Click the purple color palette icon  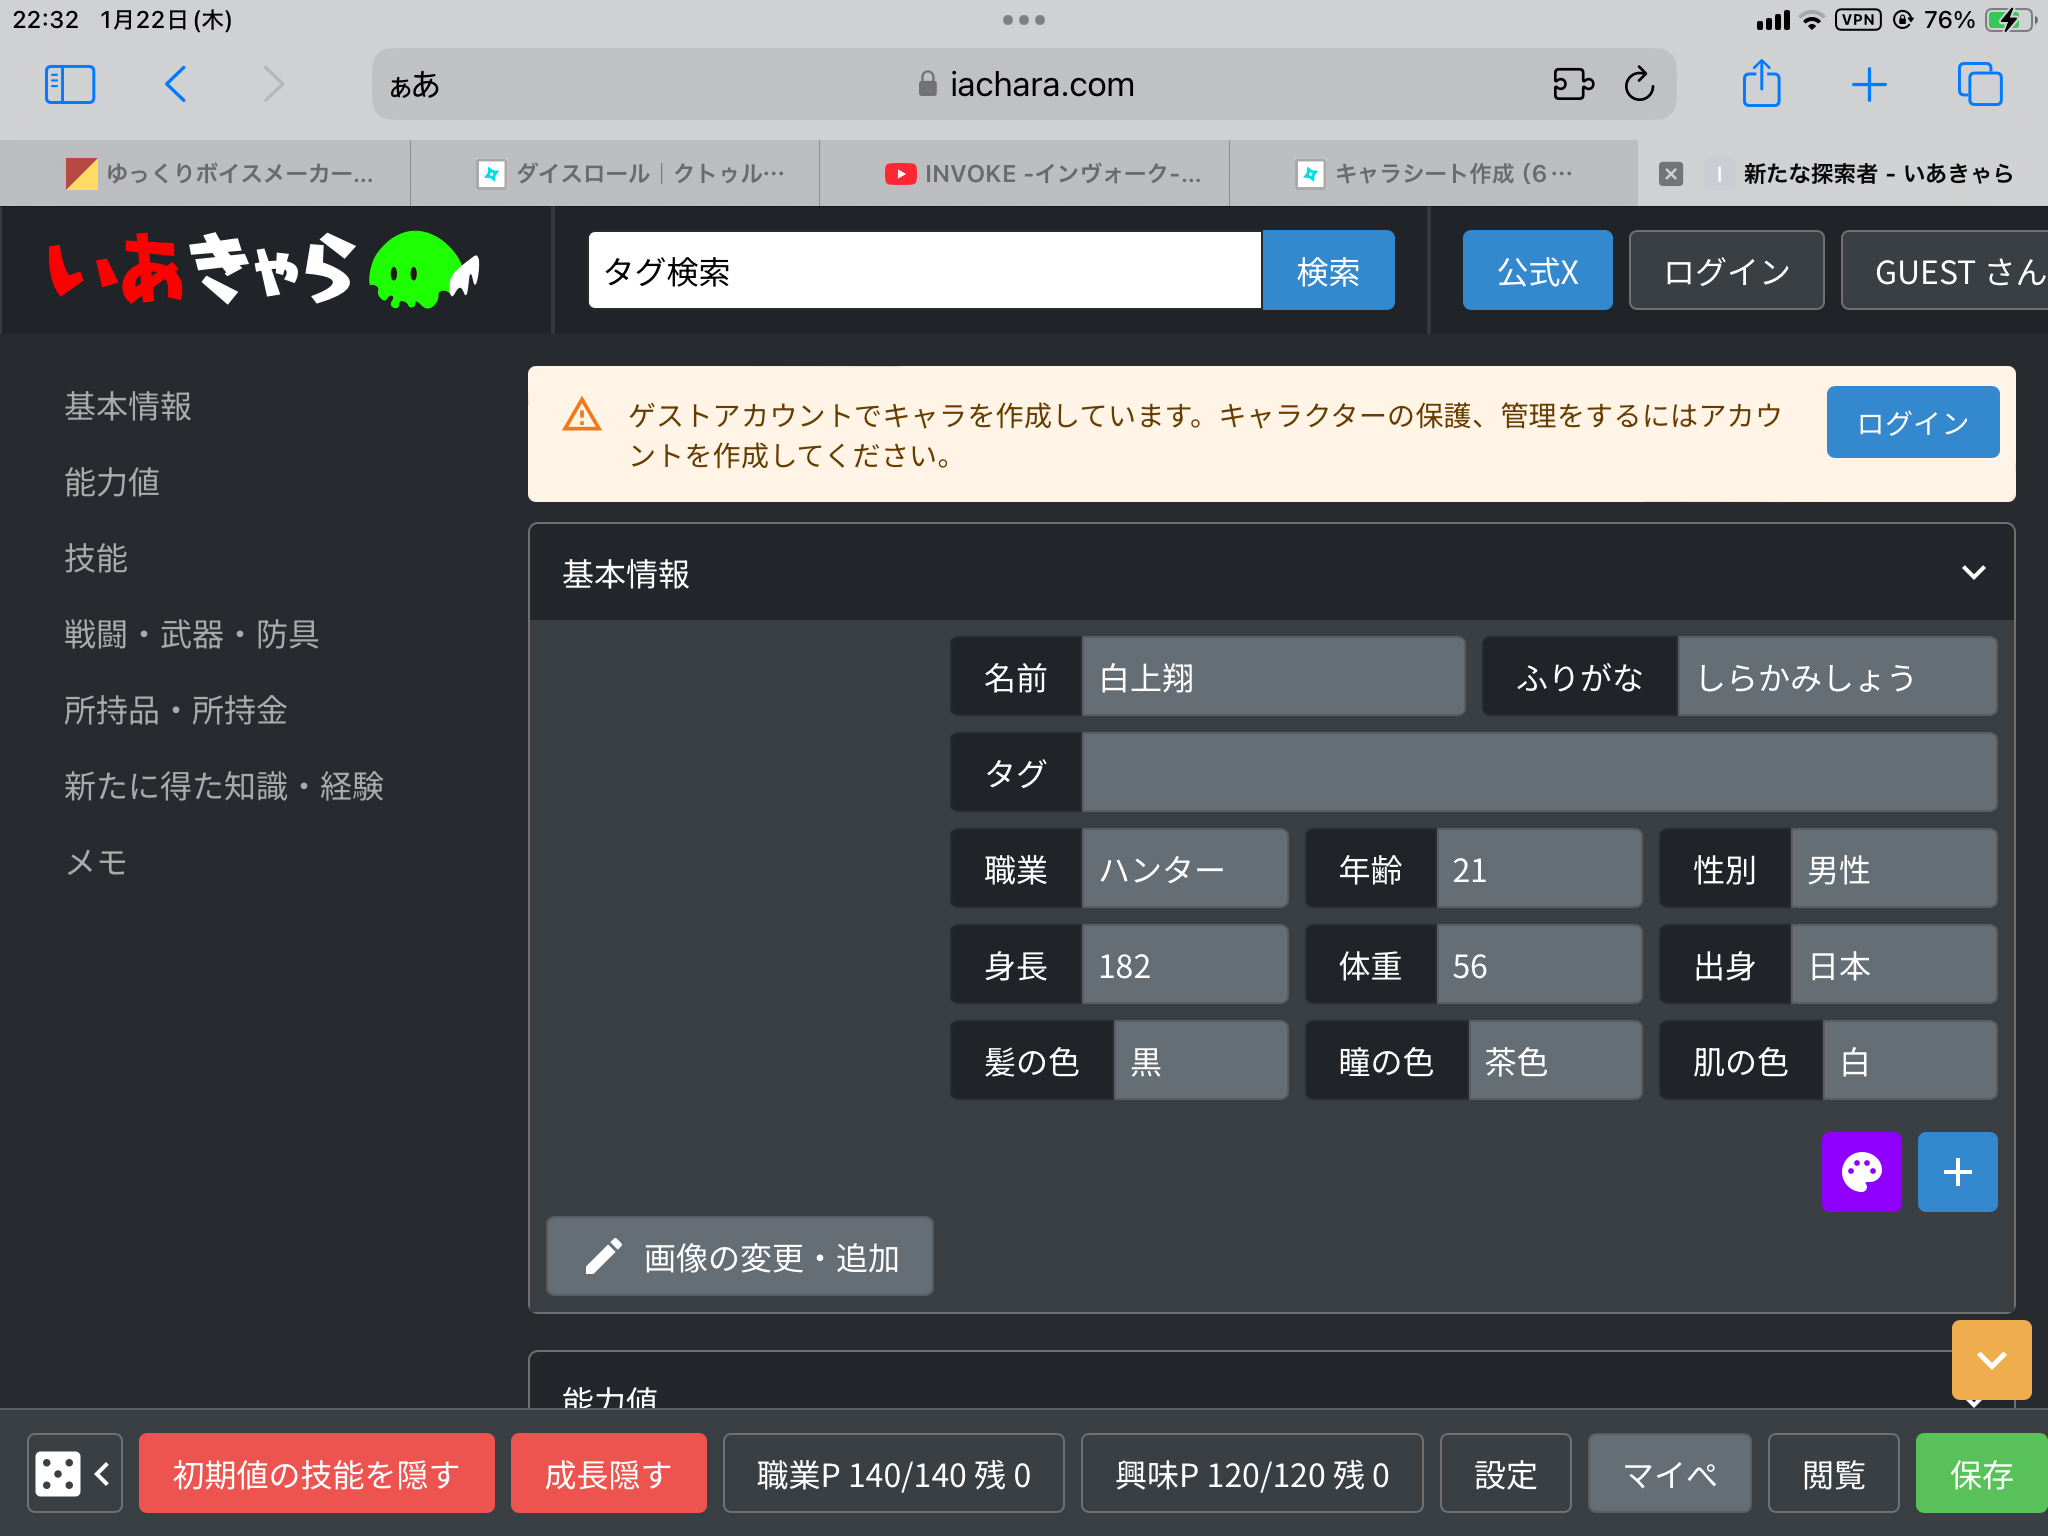pos(1860,1172)
